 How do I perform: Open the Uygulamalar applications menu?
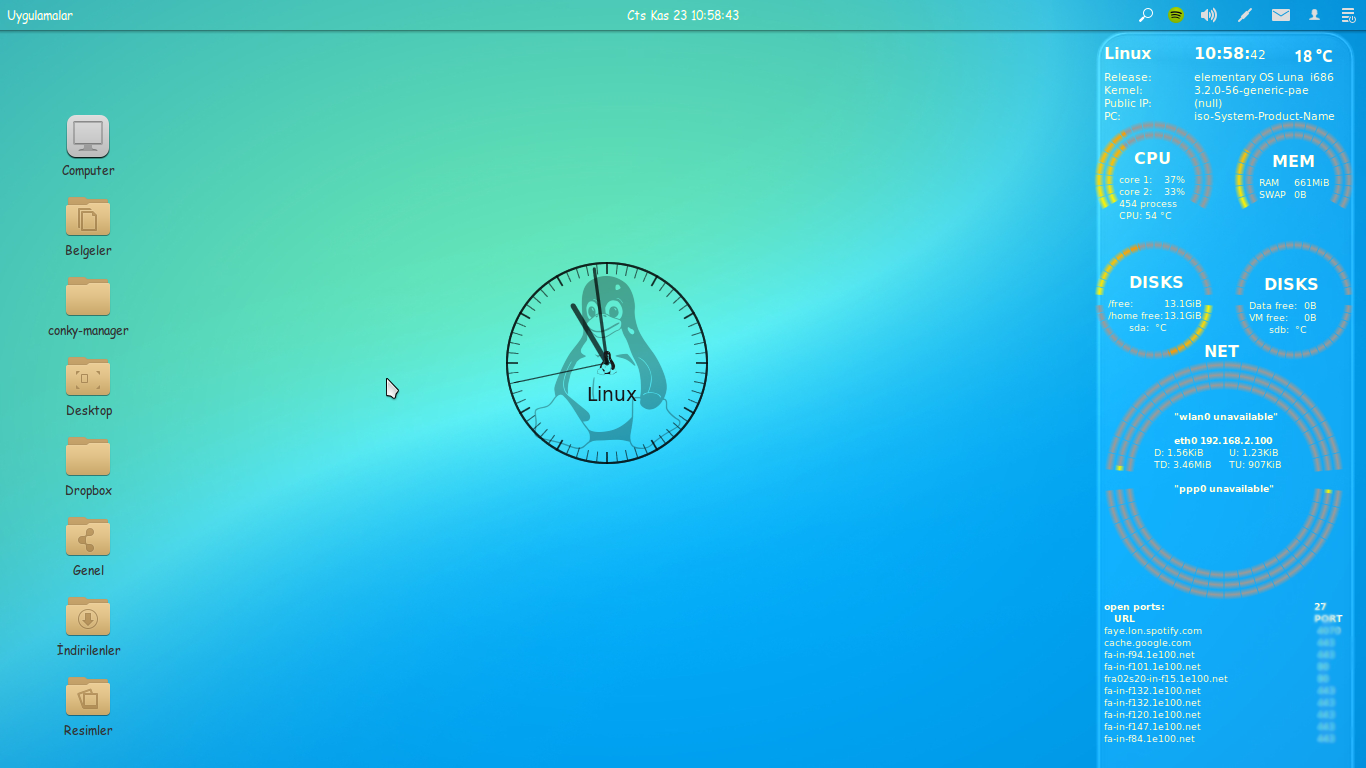(40, 15)
